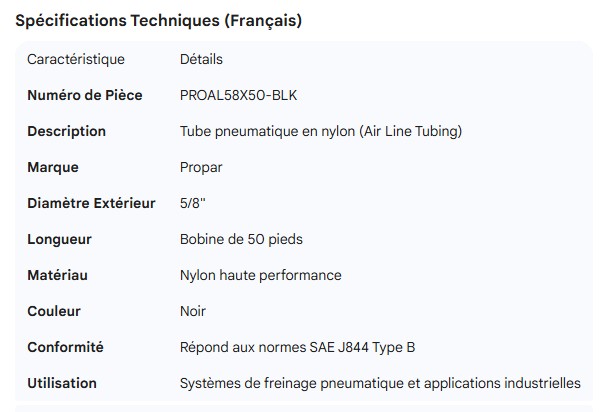605x412 pixels.
Task: Click 'Bobine de 50 pieds' value
Action: point(241,239)
